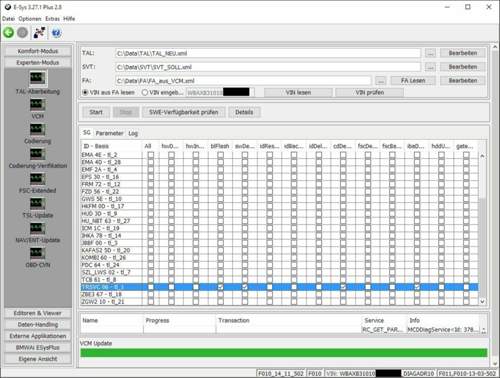Click the down arrow of the SG table scrollbar
The image size is (500, 378).
point(482,301)
